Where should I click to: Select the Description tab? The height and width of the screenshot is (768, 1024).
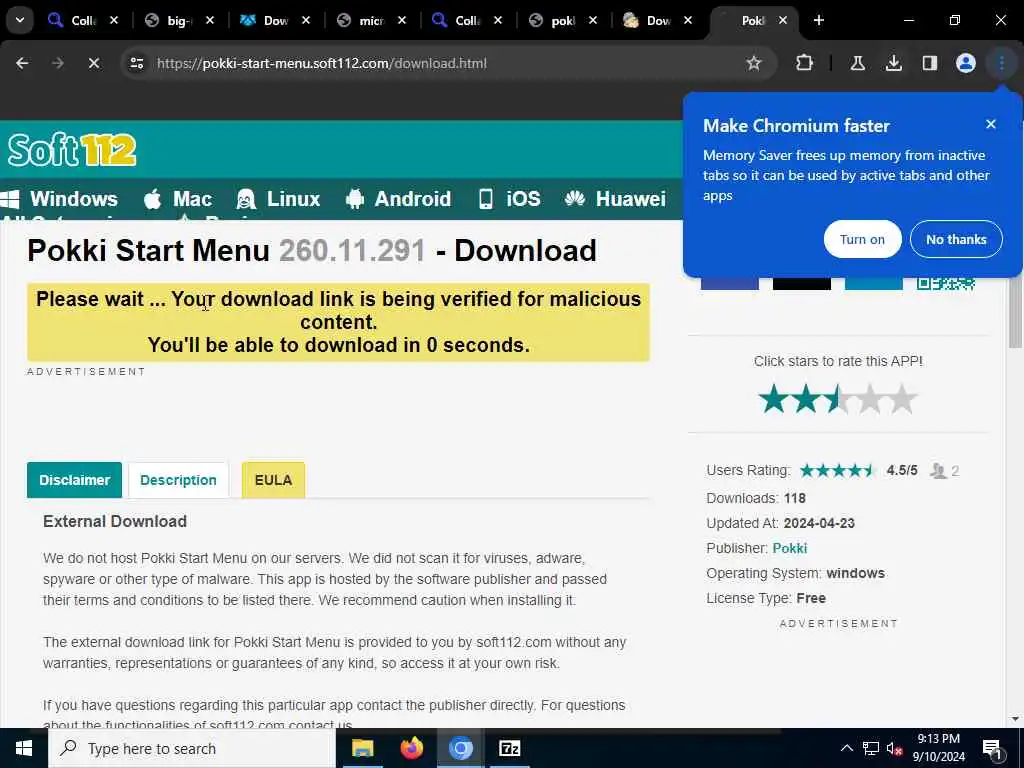[x=178, y=480]
